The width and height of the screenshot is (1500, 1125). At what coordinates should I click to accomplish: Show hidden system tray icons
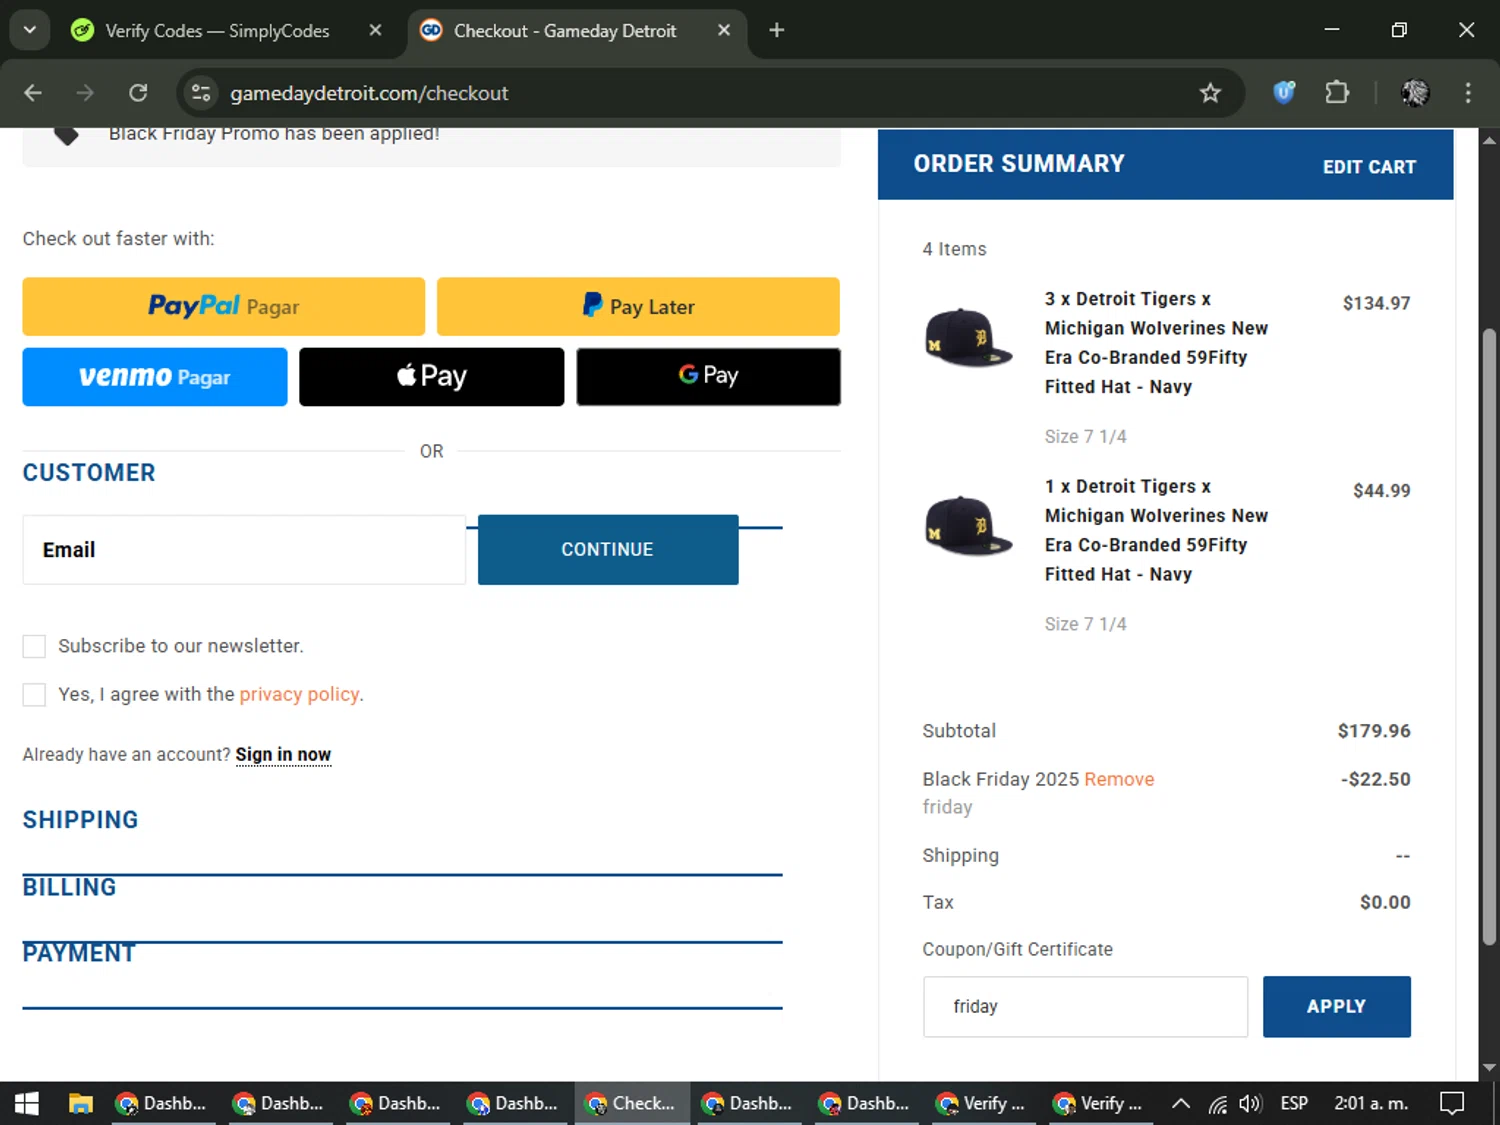(1181, 1104)
